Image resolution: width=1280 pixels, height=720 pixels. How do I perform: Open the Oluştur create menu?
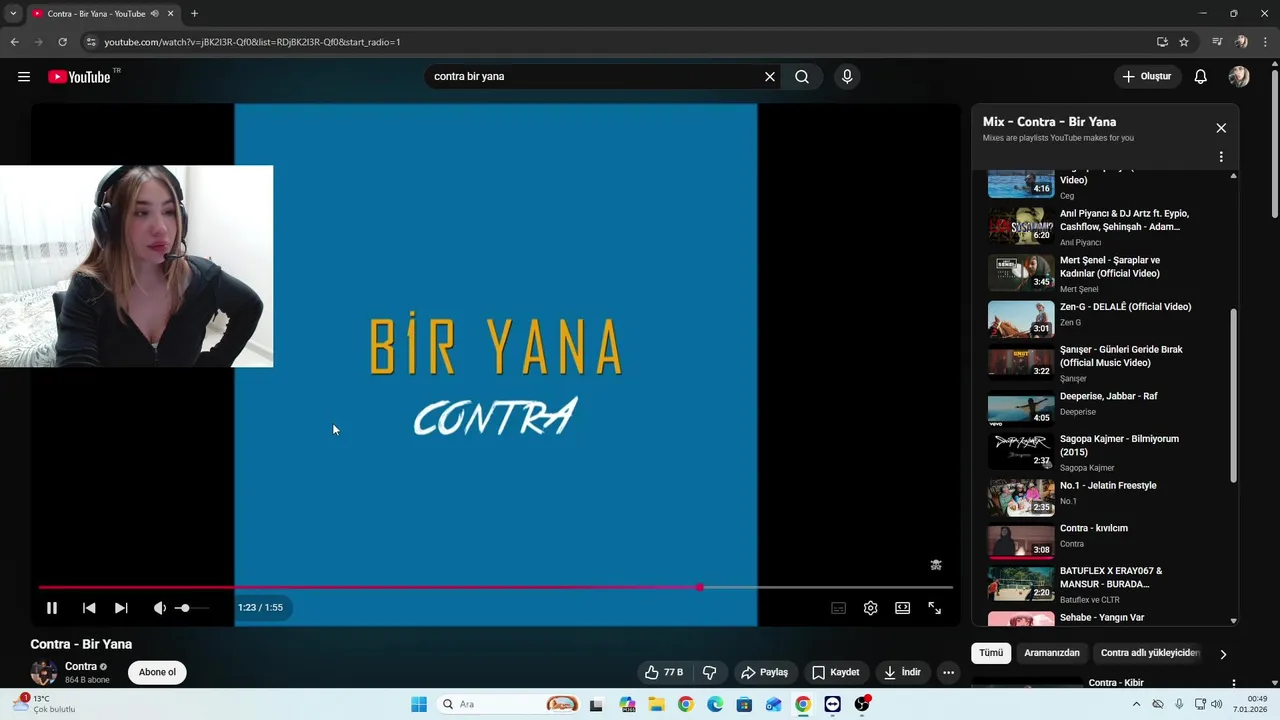click(x=1147, y=77)
